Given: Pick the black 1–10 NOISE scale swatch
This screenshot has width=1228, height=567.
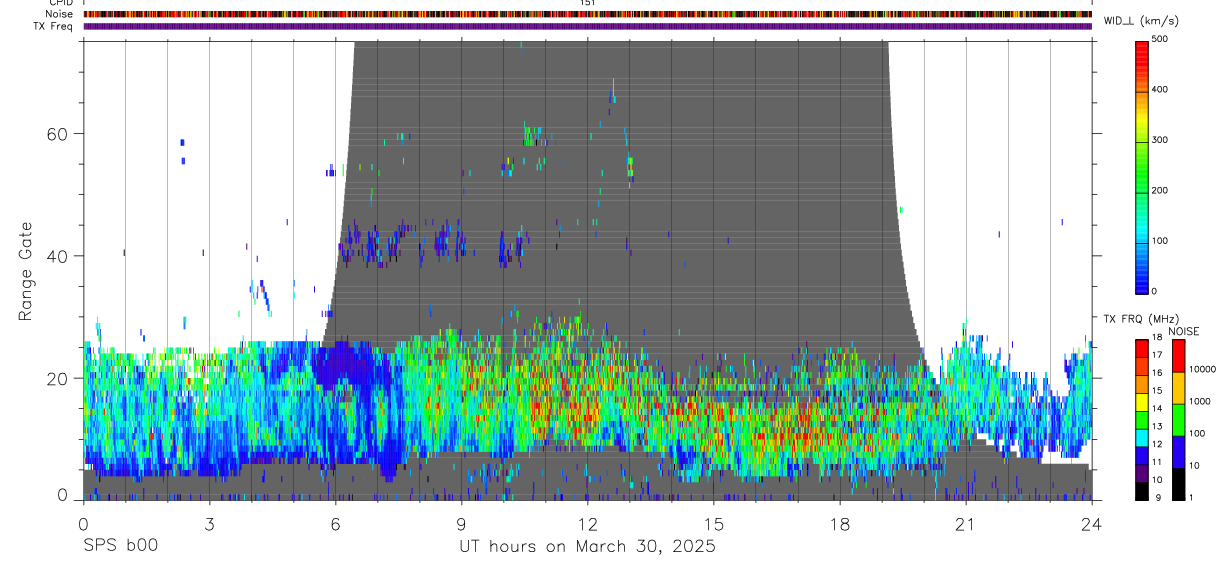Looking at the screenshot, I should pos(1177,483).
